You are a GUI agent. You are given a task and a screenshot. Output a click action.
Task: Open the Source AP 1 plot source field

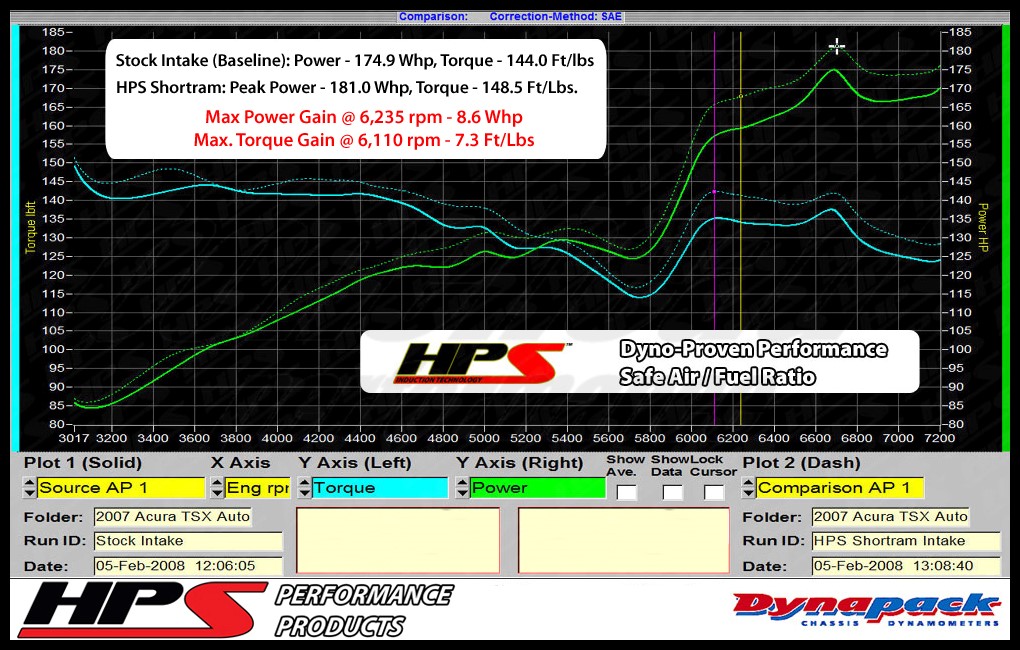tap(121, 488)
